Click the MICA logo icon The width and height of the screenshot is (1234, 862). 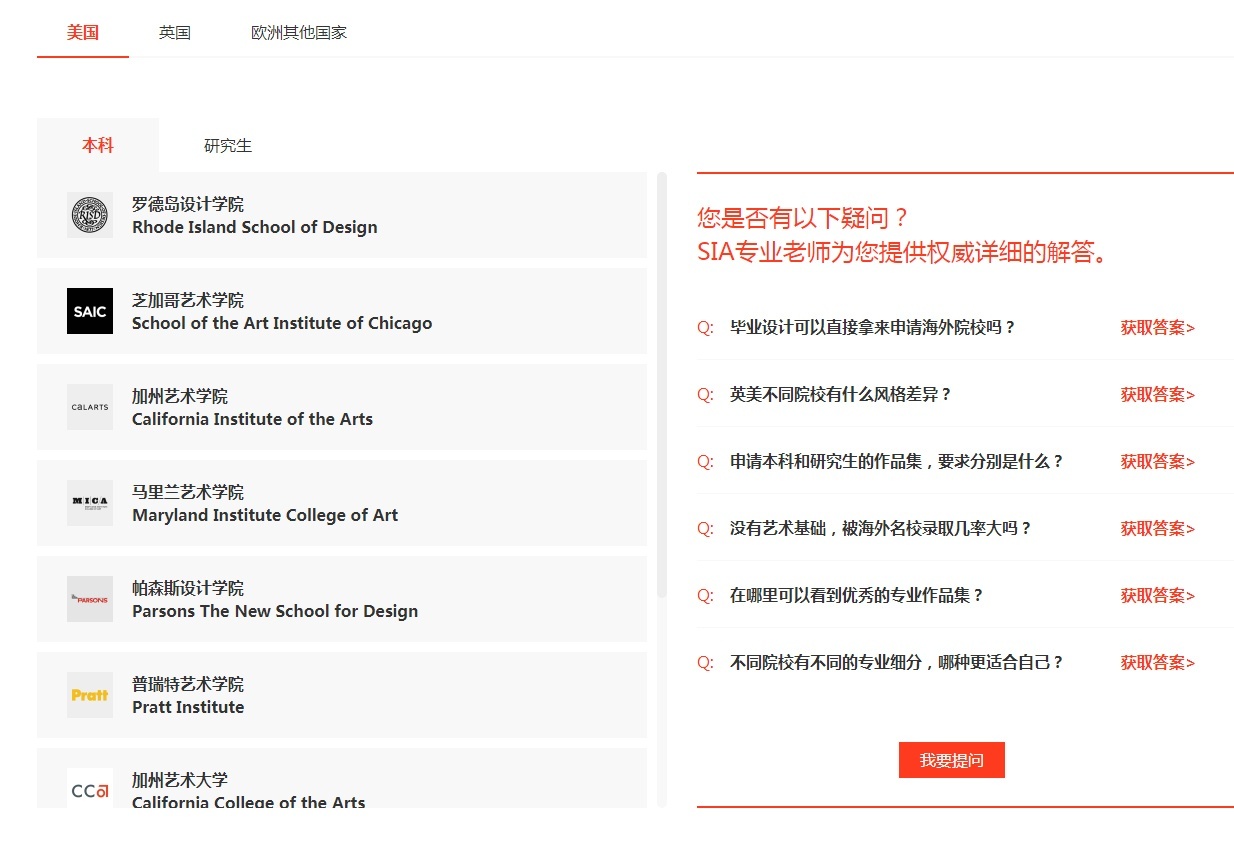pos(90,503)
